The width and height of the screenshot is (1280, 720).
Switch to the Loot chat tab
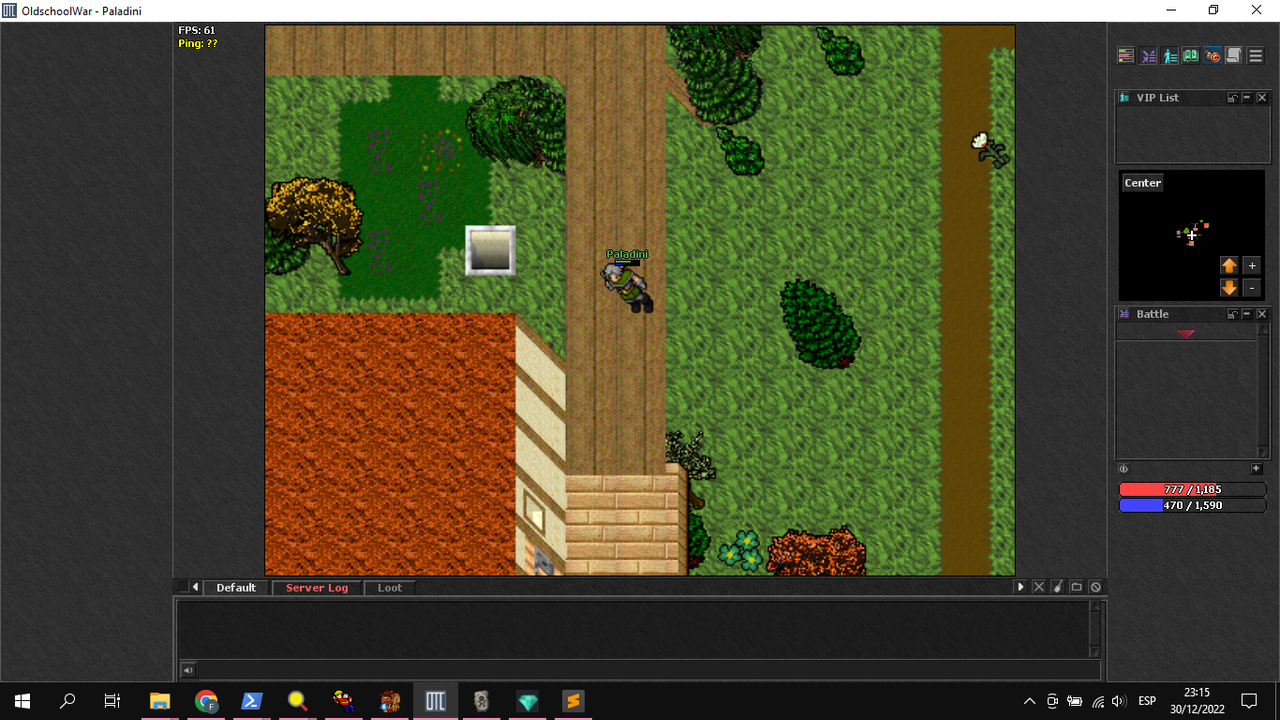tap(390, 588)
